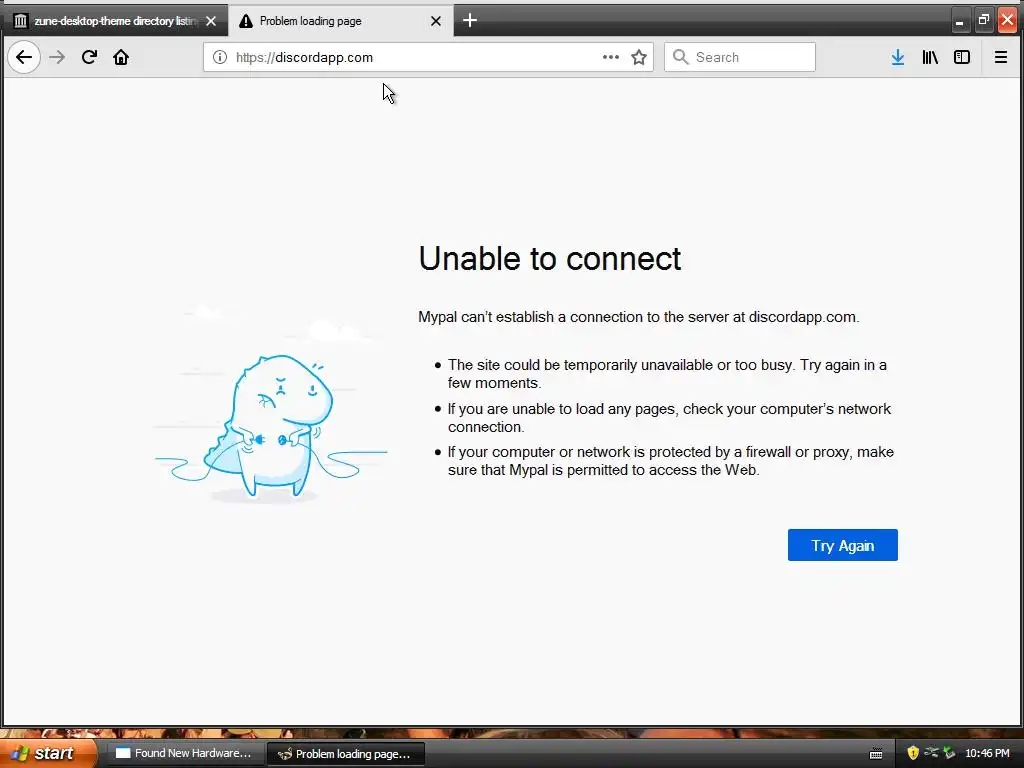Activate Problem loading page taskbar button
Image resolution: width=1024 pixels, height=768 pixels.
pyautogui.click(x=346, y=754)
